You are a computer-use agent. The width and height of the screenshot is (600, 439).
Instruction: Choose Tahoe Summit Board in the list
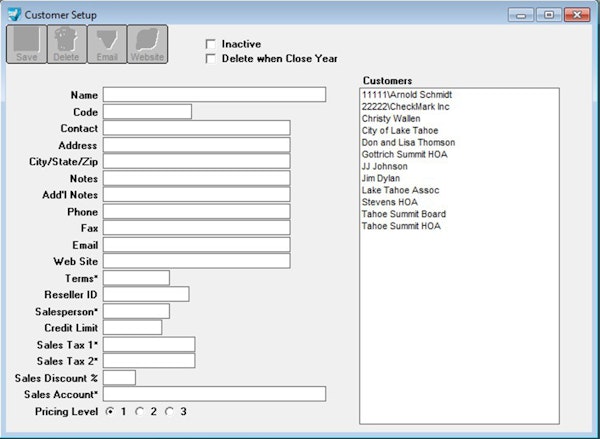pyautogui.click(x=403, y=214)
